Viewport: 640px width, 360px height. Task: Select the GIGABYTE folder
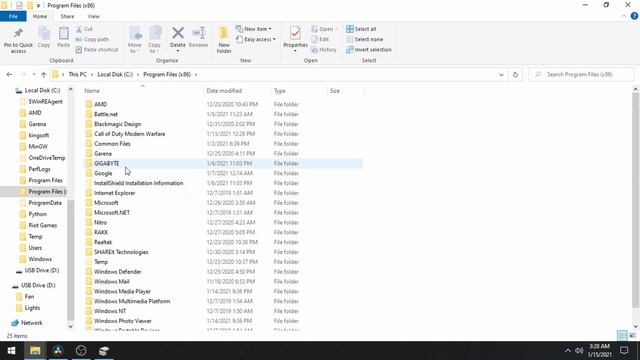pos(224,163)
